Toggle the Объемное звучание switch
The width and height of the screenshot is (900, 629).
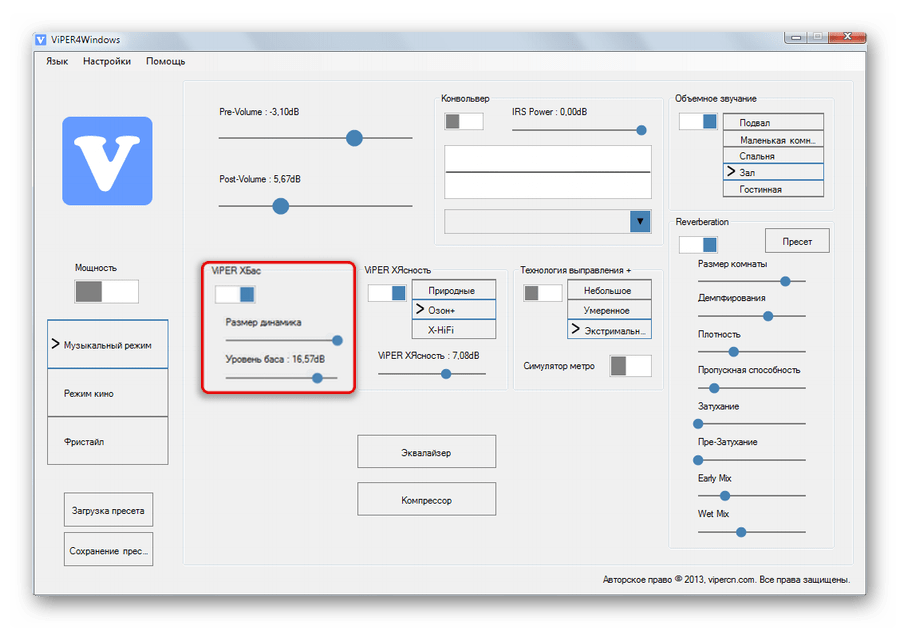pos(698,121)
